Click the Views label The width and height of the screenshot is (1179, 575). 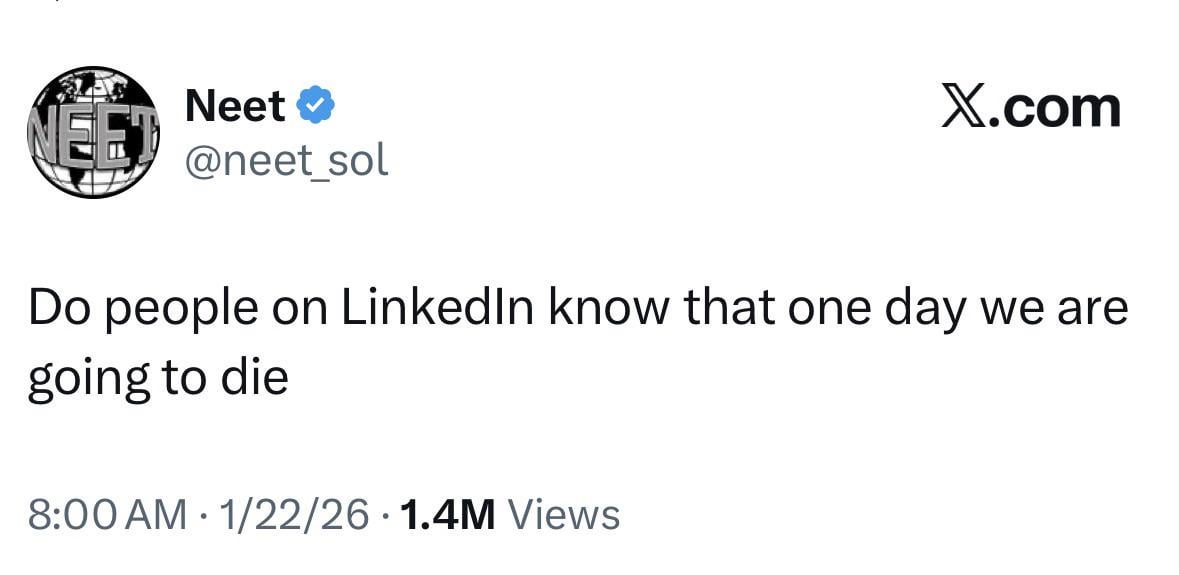[x=564, y=515]
